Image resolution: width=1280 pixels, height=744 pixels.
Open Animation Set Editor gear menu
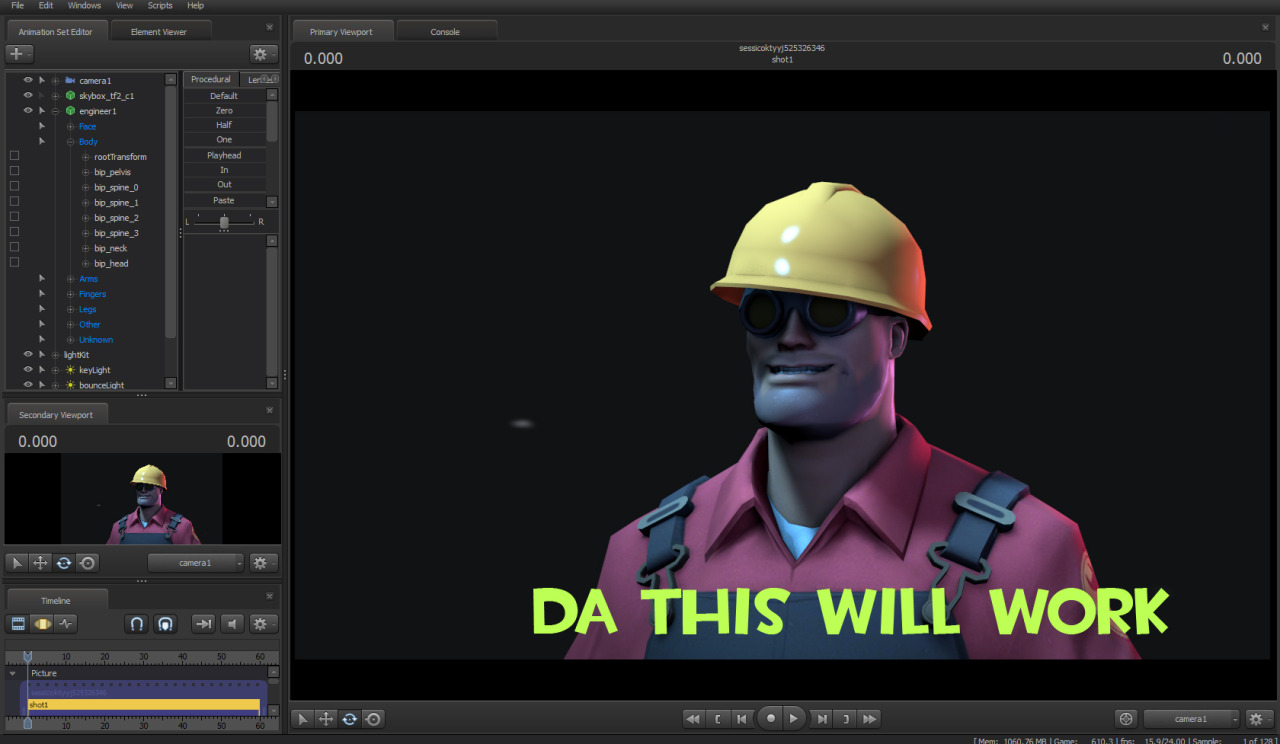click(264, 54)
